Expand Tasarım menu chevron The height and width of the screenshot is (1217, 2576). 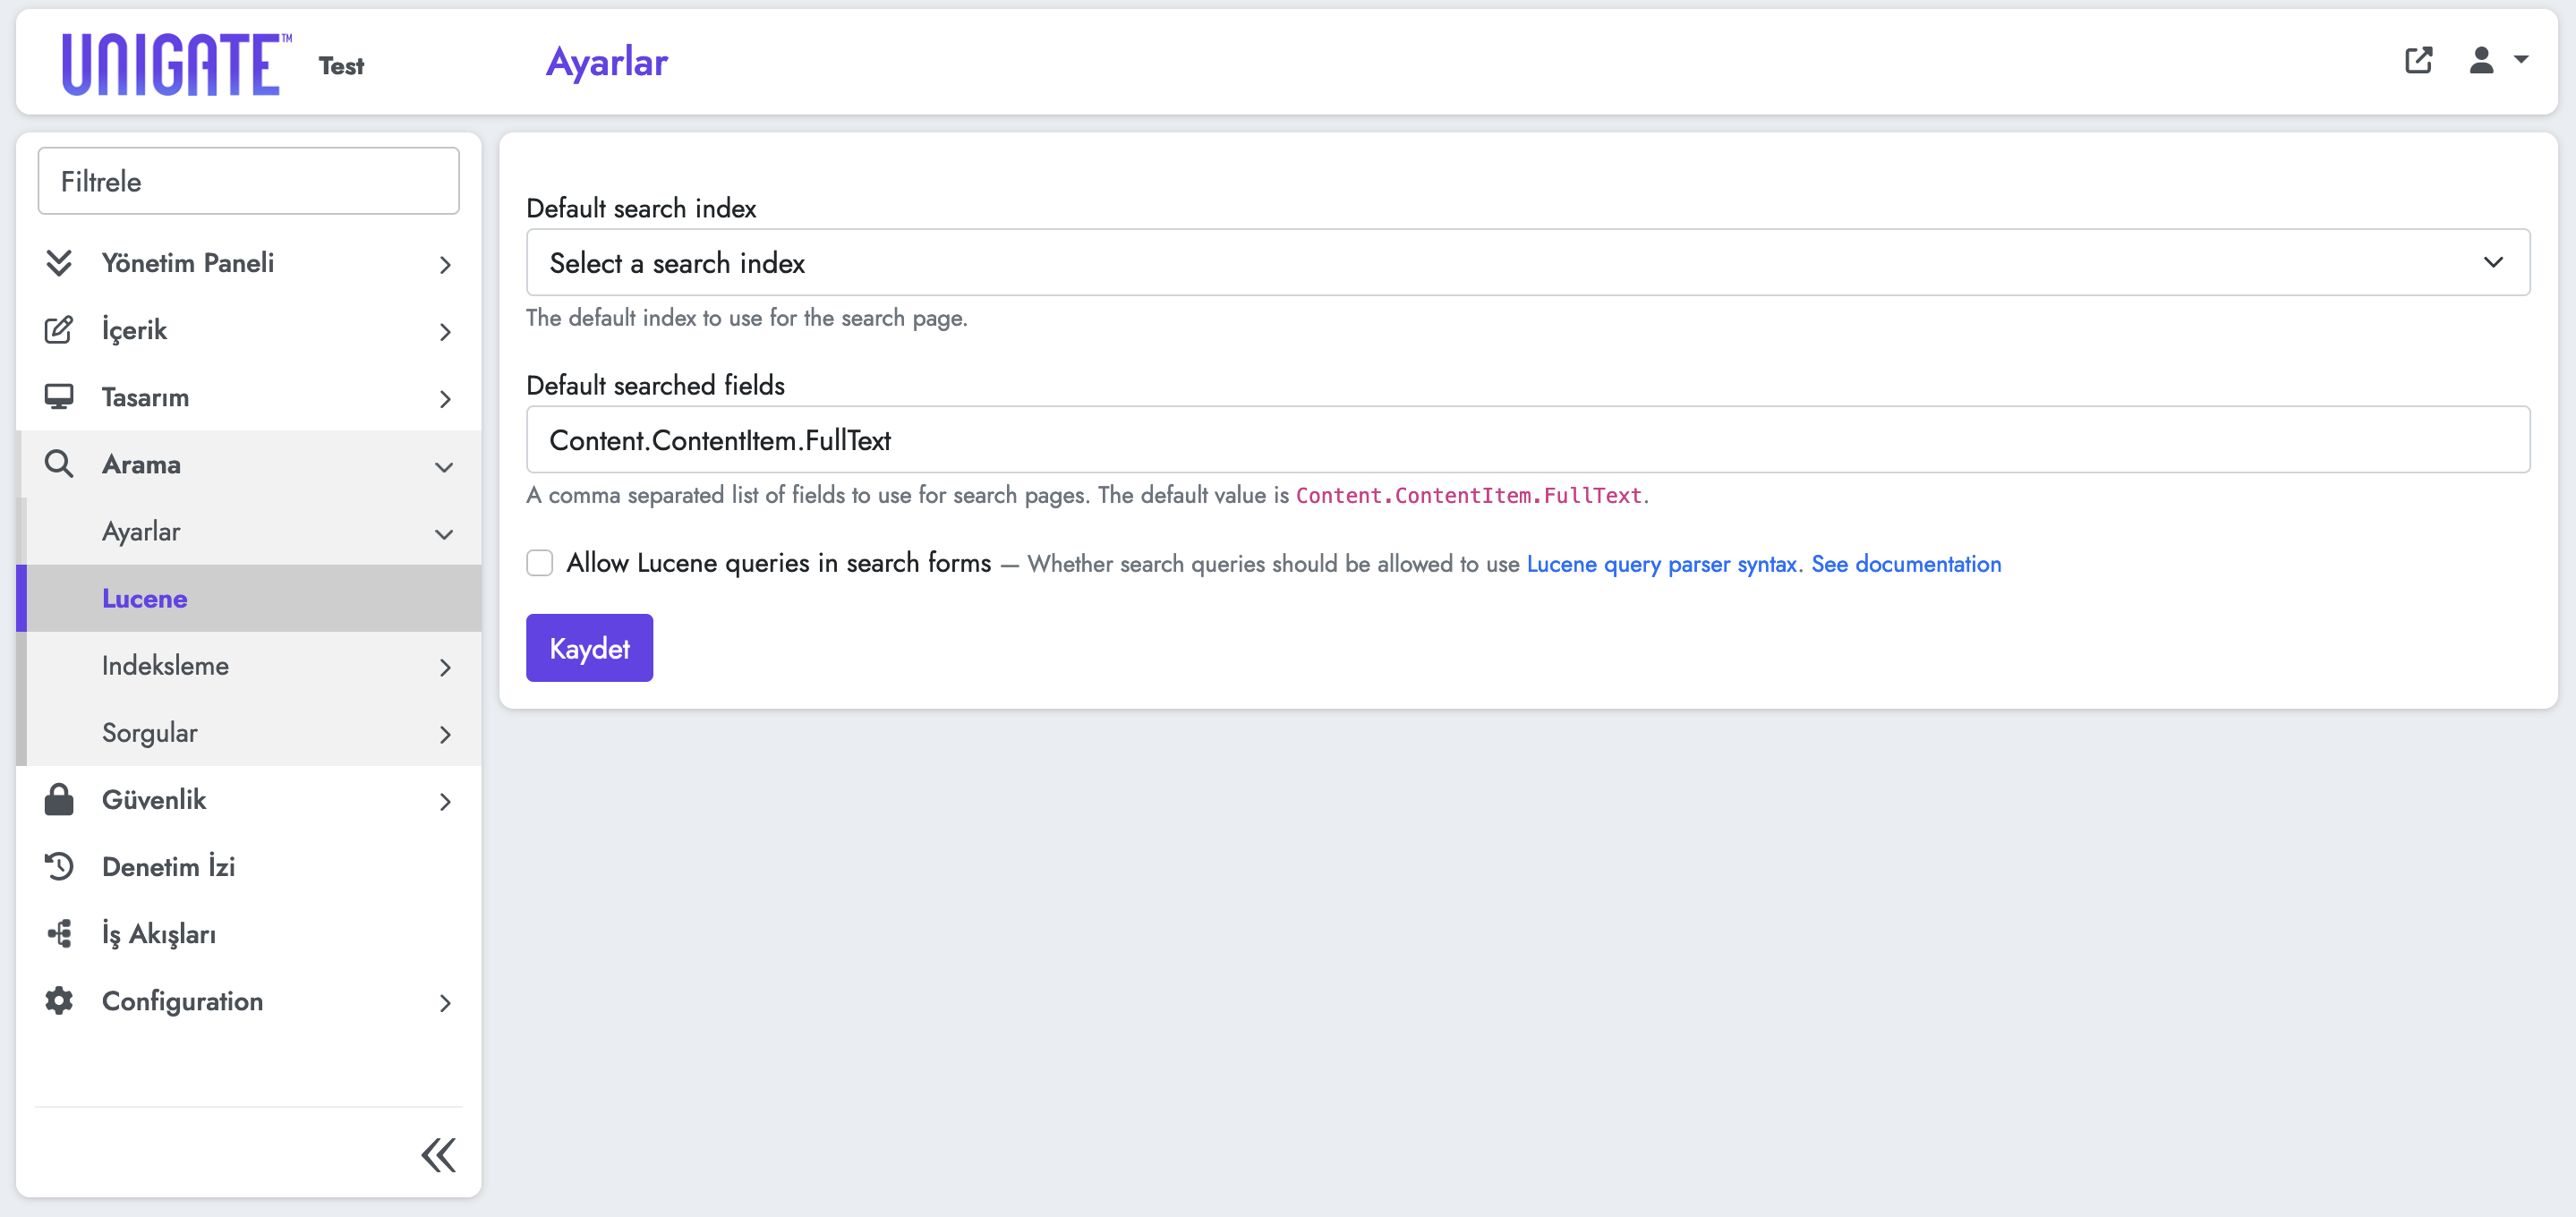(x=445, y=399)
